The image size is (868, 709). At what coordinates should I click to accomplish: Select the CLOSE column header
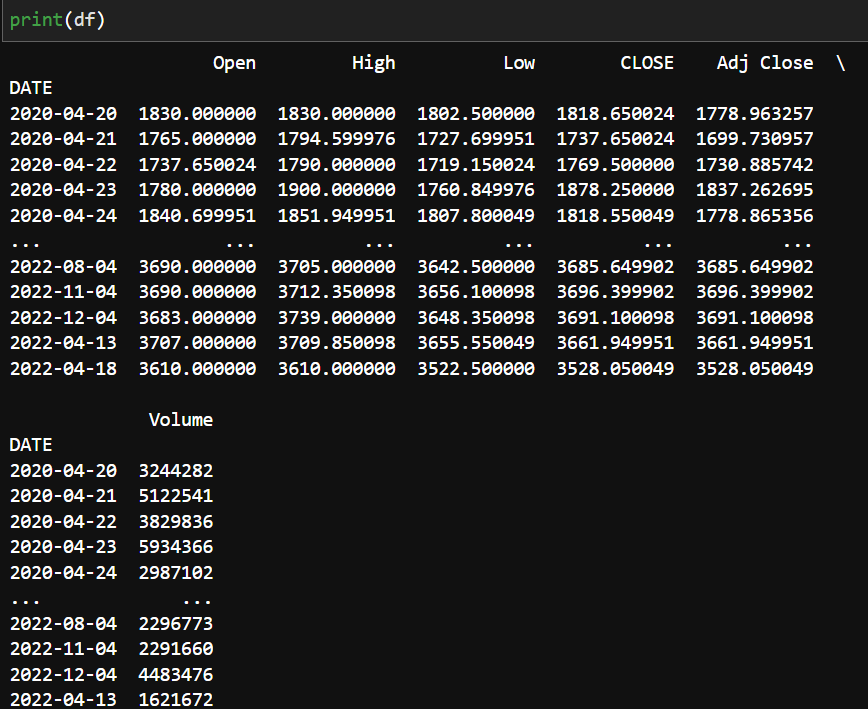click(x=646, y=62)
